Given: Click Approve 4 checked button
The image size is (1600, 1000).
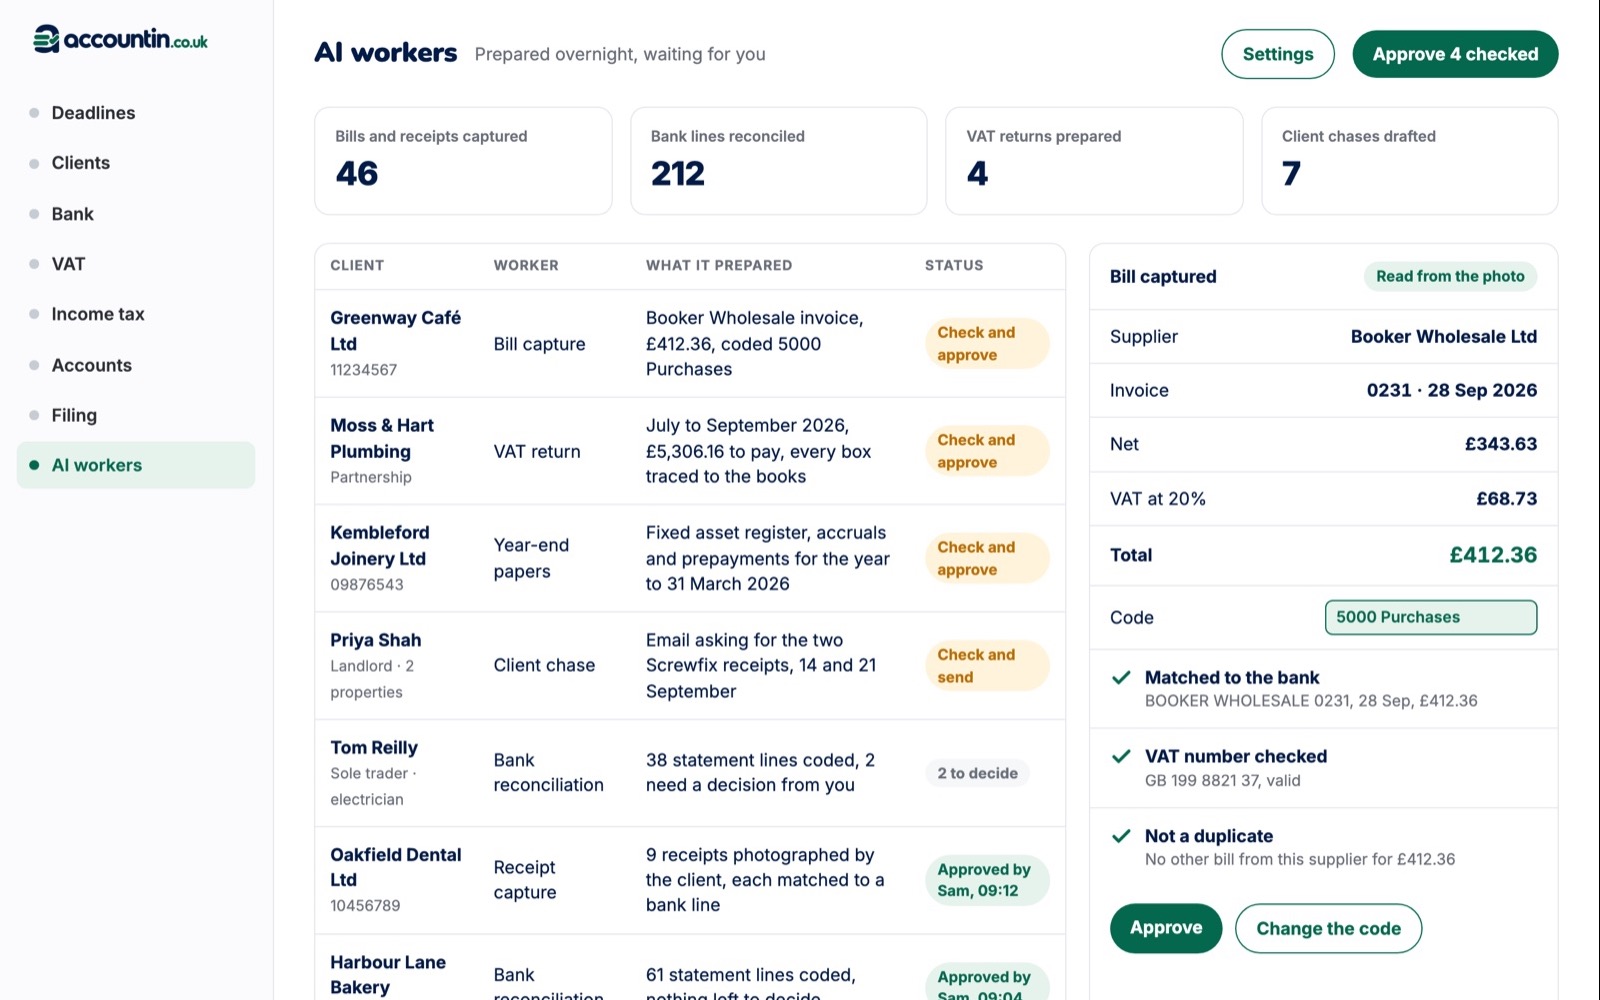Looking at the screenshot, I should pos(1455,54).
